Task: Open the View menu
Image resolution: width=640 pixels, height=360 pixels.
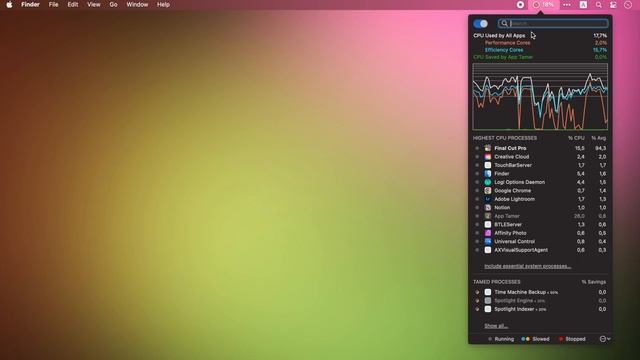Action: (93, 5)
